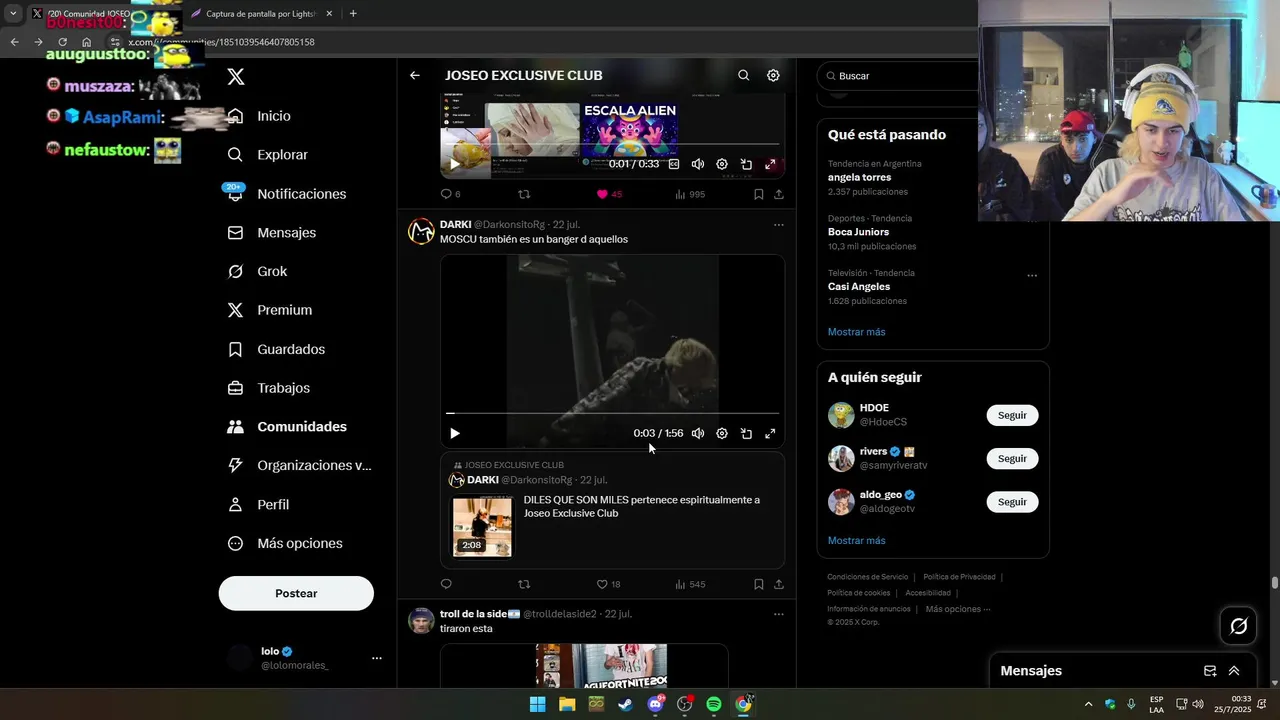The width and height of the screenshot is (1280, 720).
Task: Open more options on DARKI post
Action: click(x=778, y=225)
